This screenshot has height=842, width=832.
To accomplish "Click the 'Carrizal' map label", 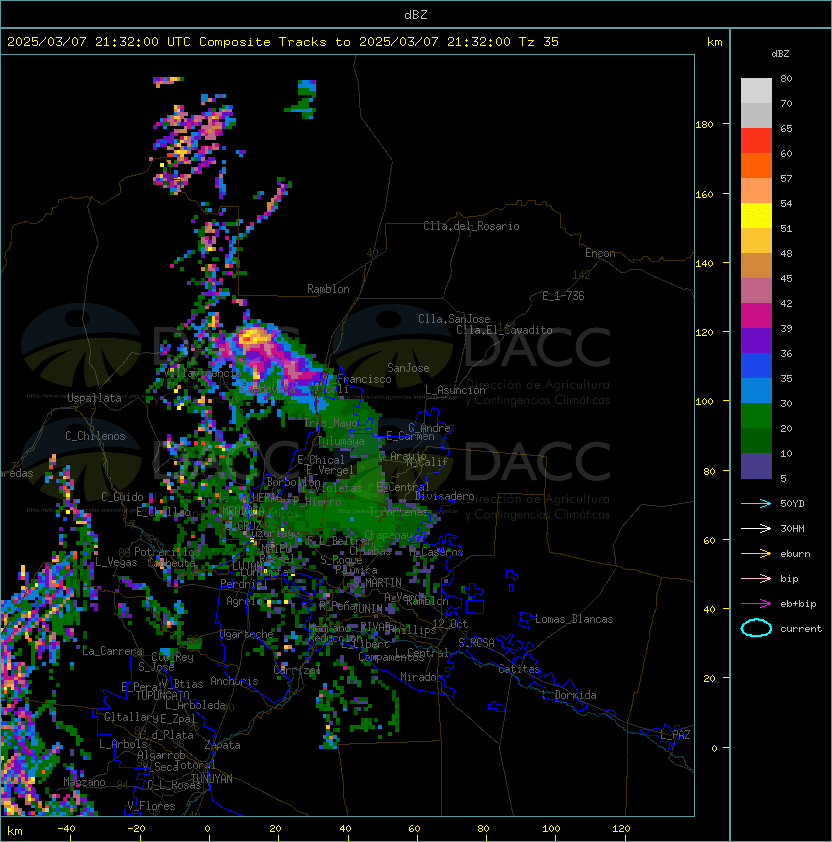I will [x=297, y=670].
